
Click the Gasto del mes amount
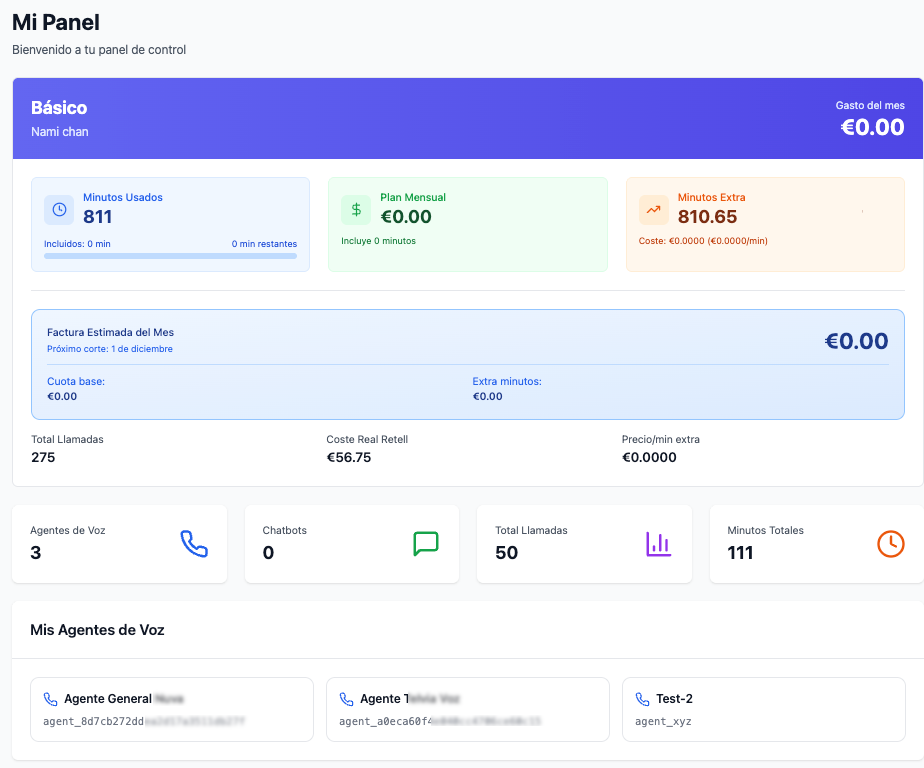(x=872, y=127)
